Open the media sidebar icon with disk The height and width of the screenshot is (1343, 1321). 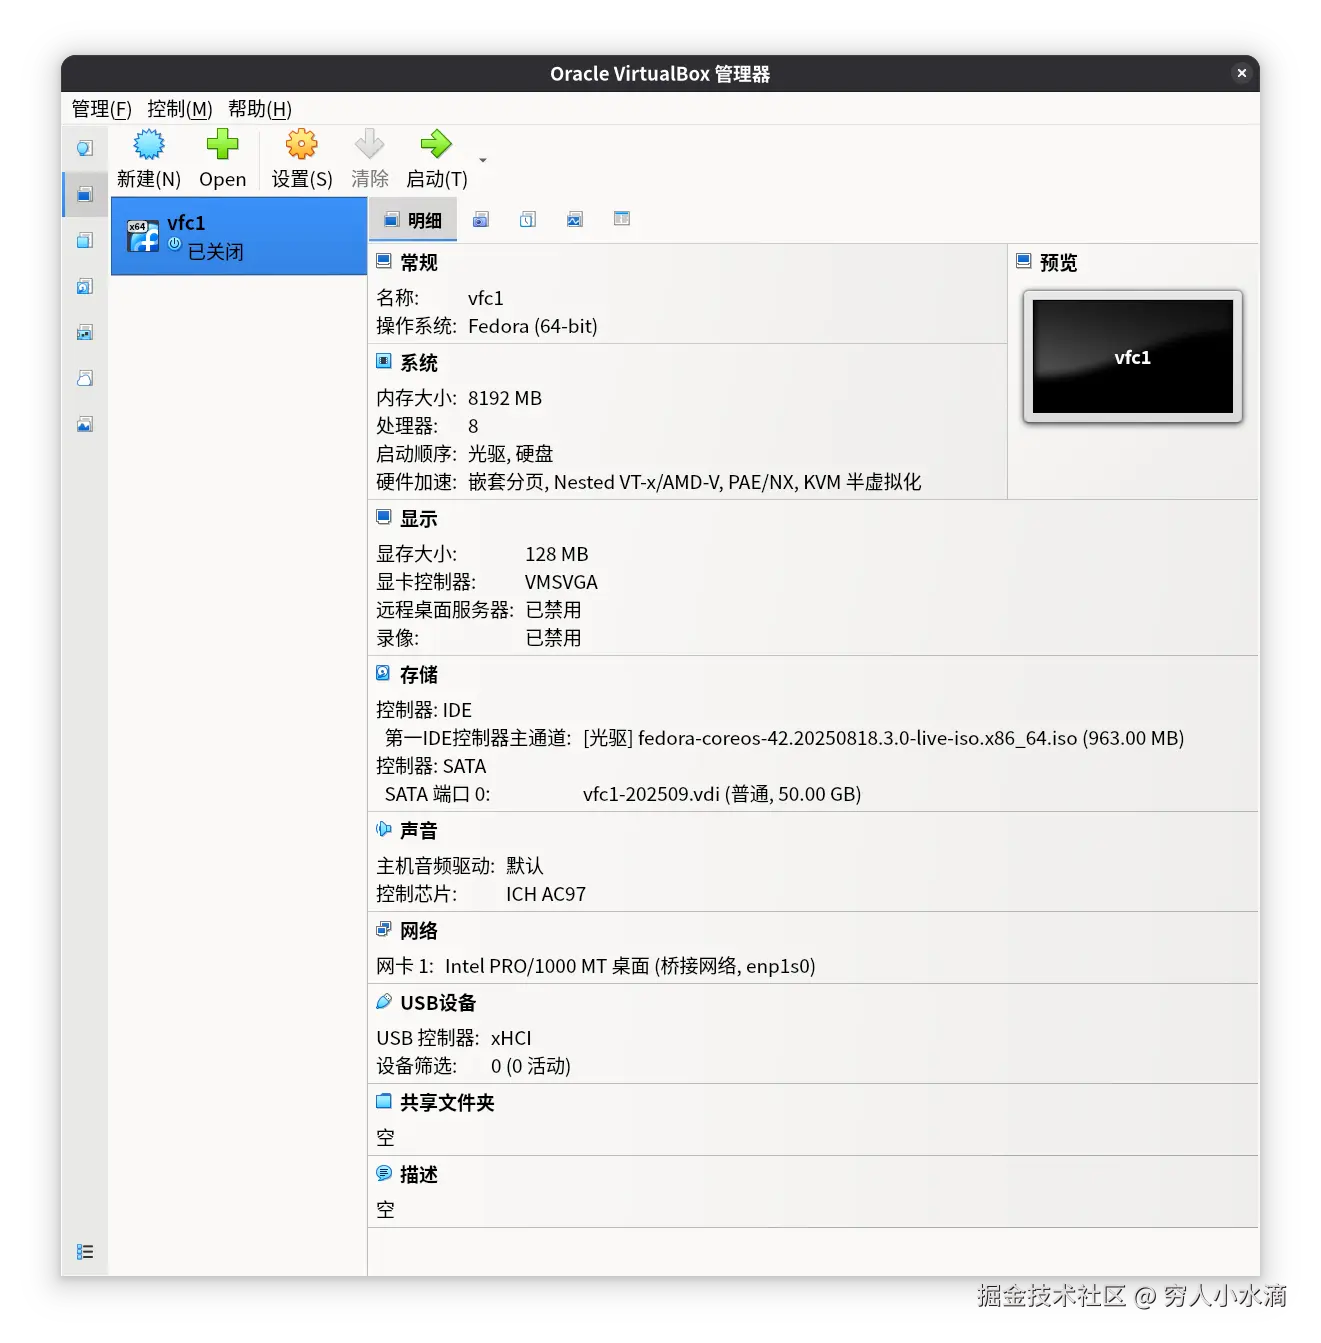click(x=85, y=286)
